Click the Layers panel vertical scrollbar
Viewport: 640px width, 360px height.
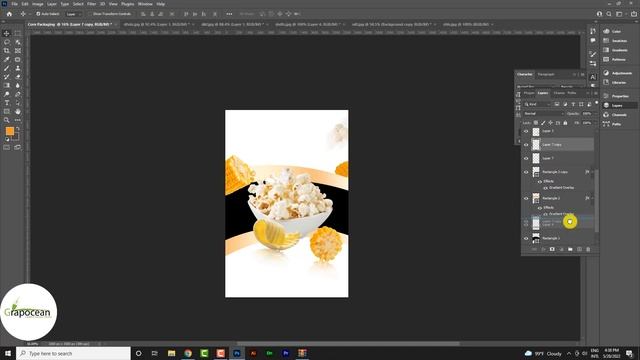click(596, 200)
